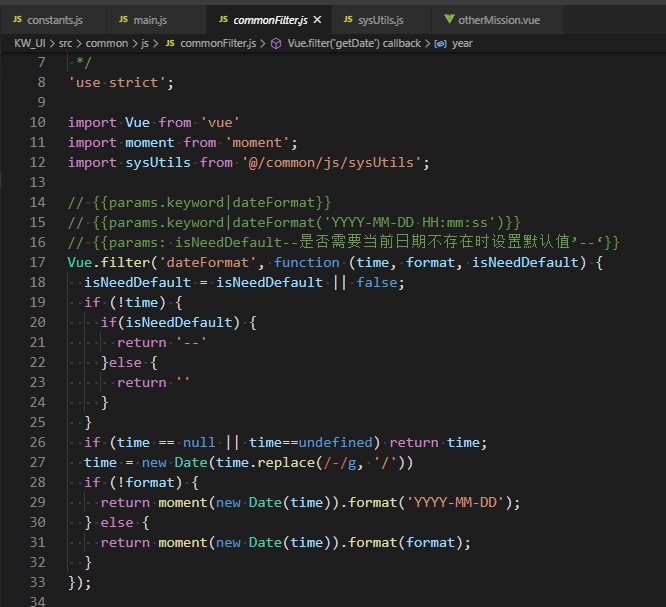
Task: Close the commonFilter.js tab
Action: (317, 20)
